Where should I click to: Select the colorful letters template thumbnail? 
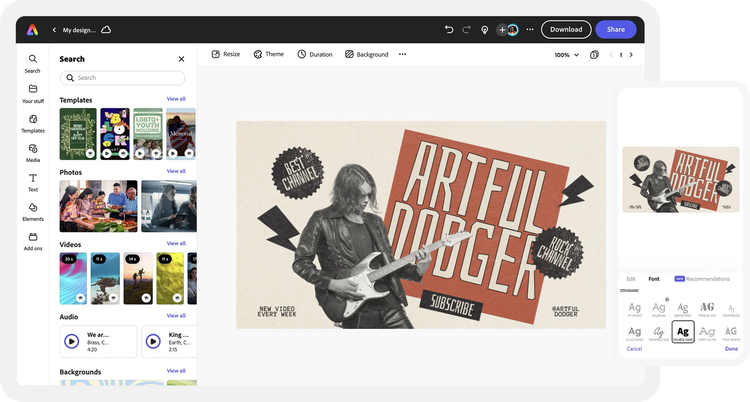(115, 134)
